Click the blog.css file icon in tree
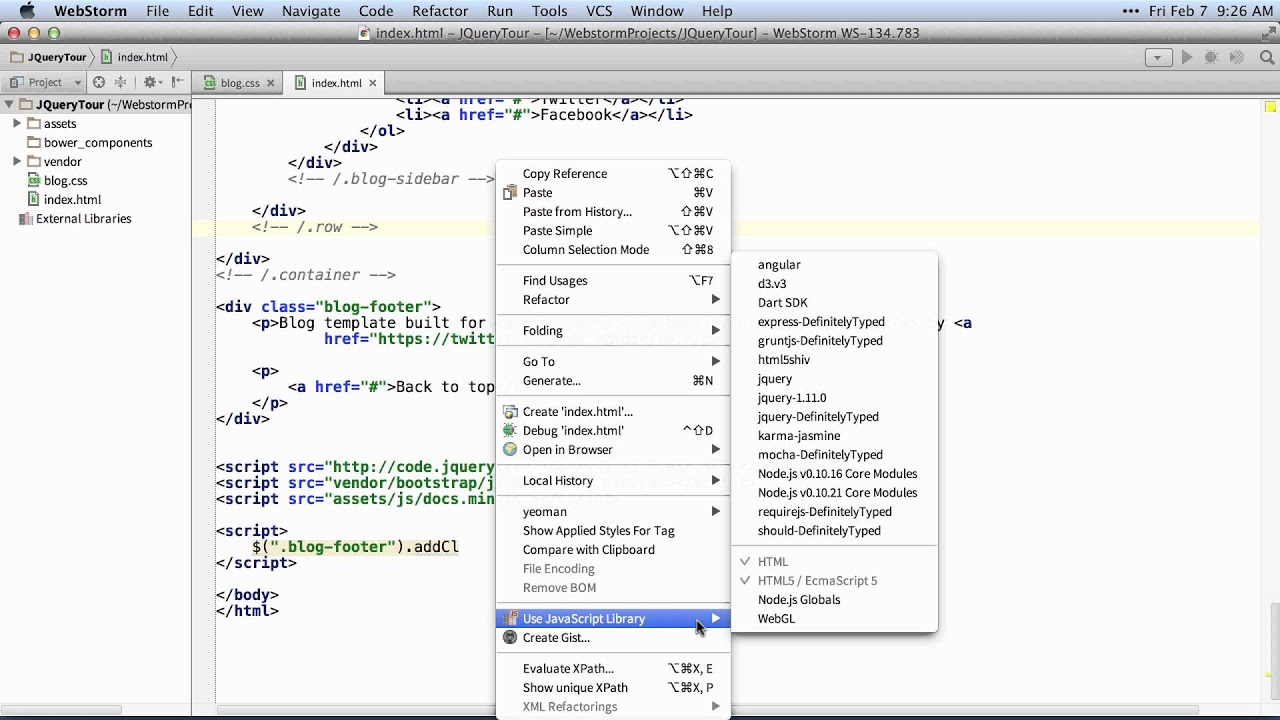 click(33, 180)
